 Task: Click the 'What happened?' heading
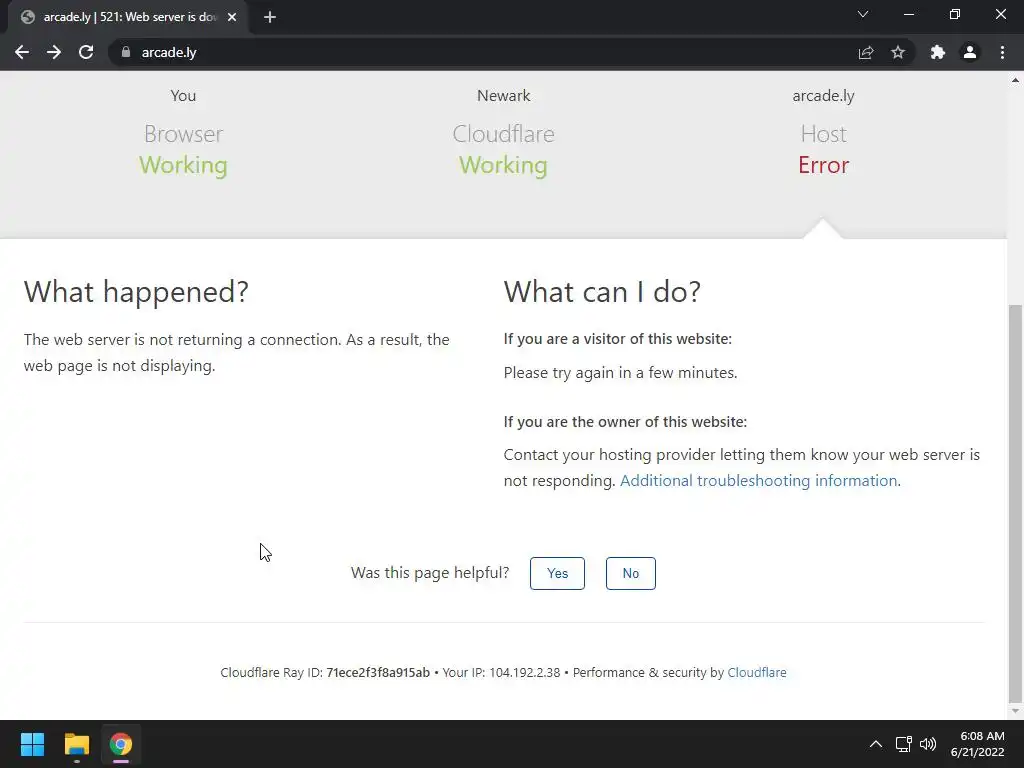(136, 291)
